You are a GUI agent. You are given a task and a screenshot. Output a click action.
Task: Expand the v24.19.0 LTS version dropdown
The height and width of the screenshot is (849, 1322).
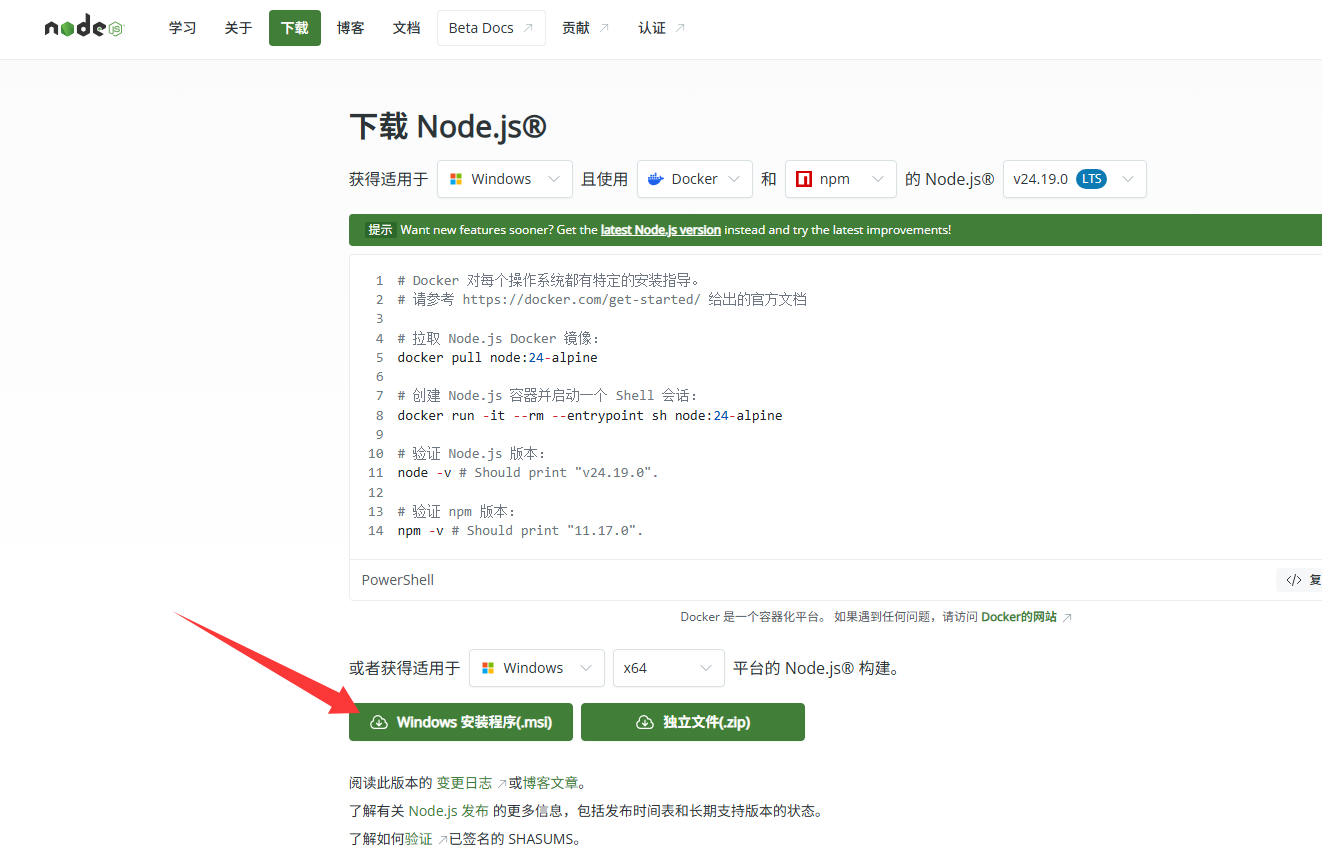click(1075, 179)
